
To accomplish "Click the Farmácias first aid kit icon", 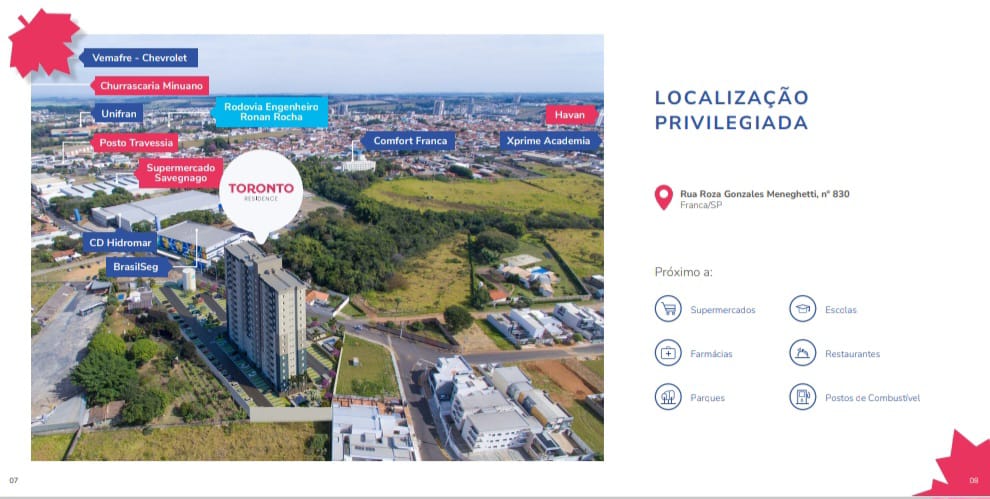I will pyautogui.click(x=668, y=352).
